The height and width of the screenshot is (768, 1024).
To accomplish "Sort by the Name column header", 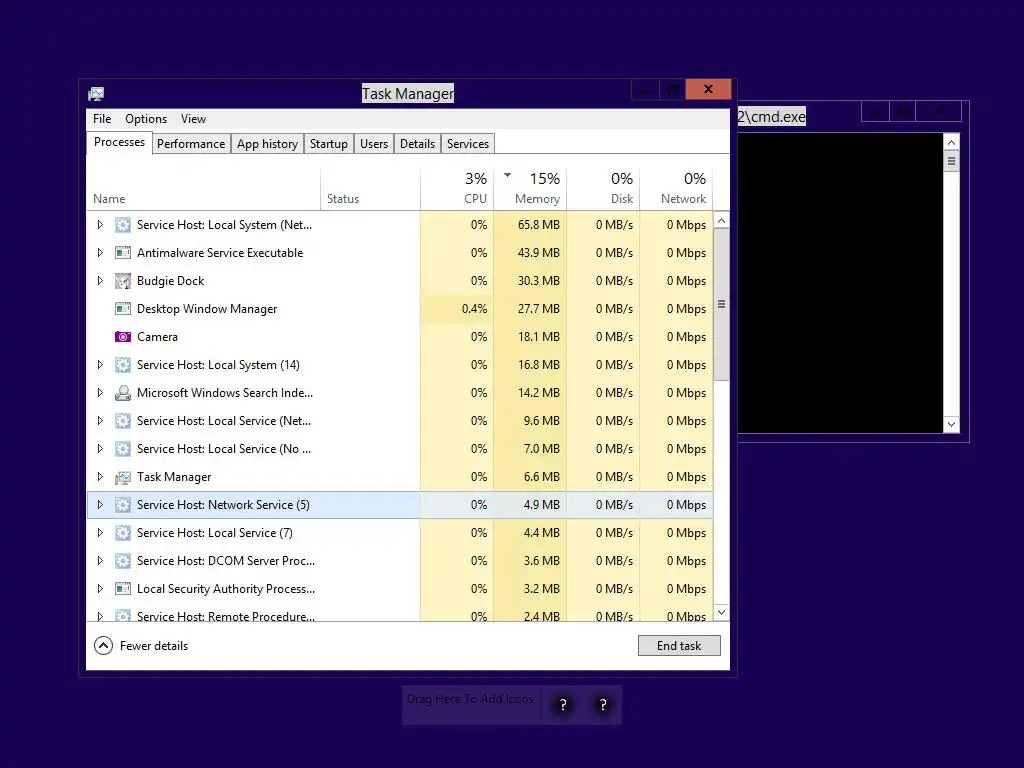I will (203, 189).
